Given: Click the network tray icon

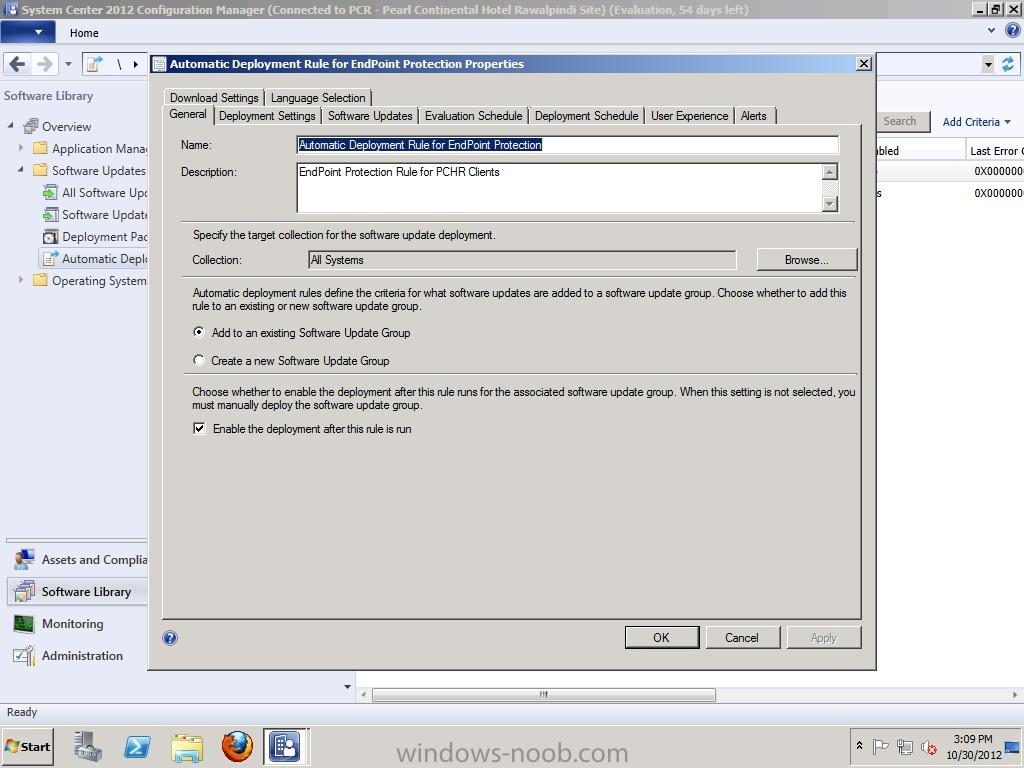Looking at the screenshot, I should [x=905, y=746].
